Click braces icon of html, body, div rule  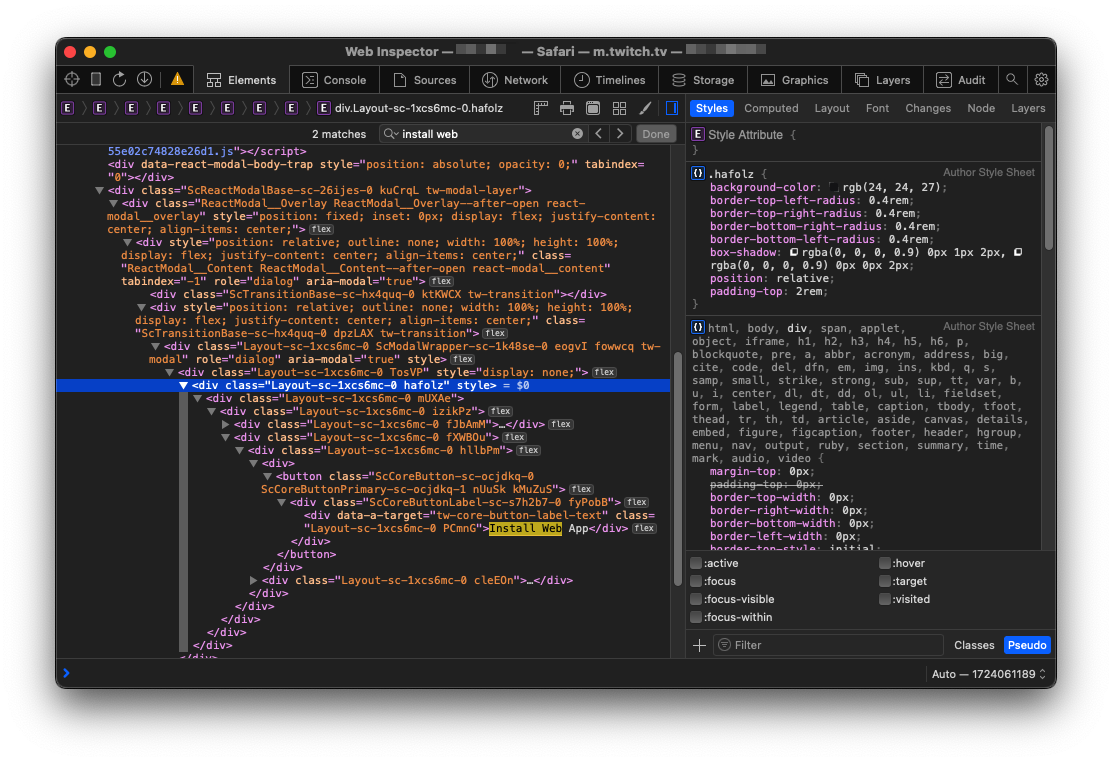click(x=698, y=327)
